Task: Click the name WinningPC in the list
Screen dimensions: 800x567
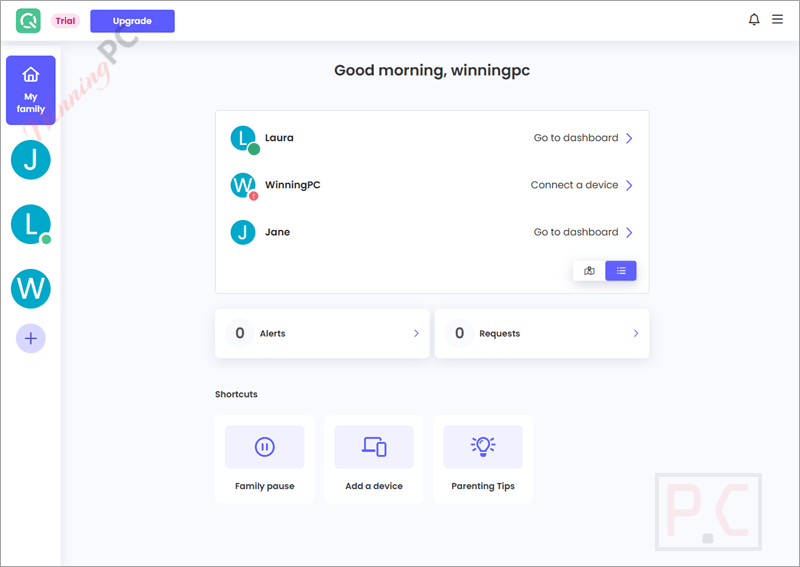Action: tap(293, 185)
